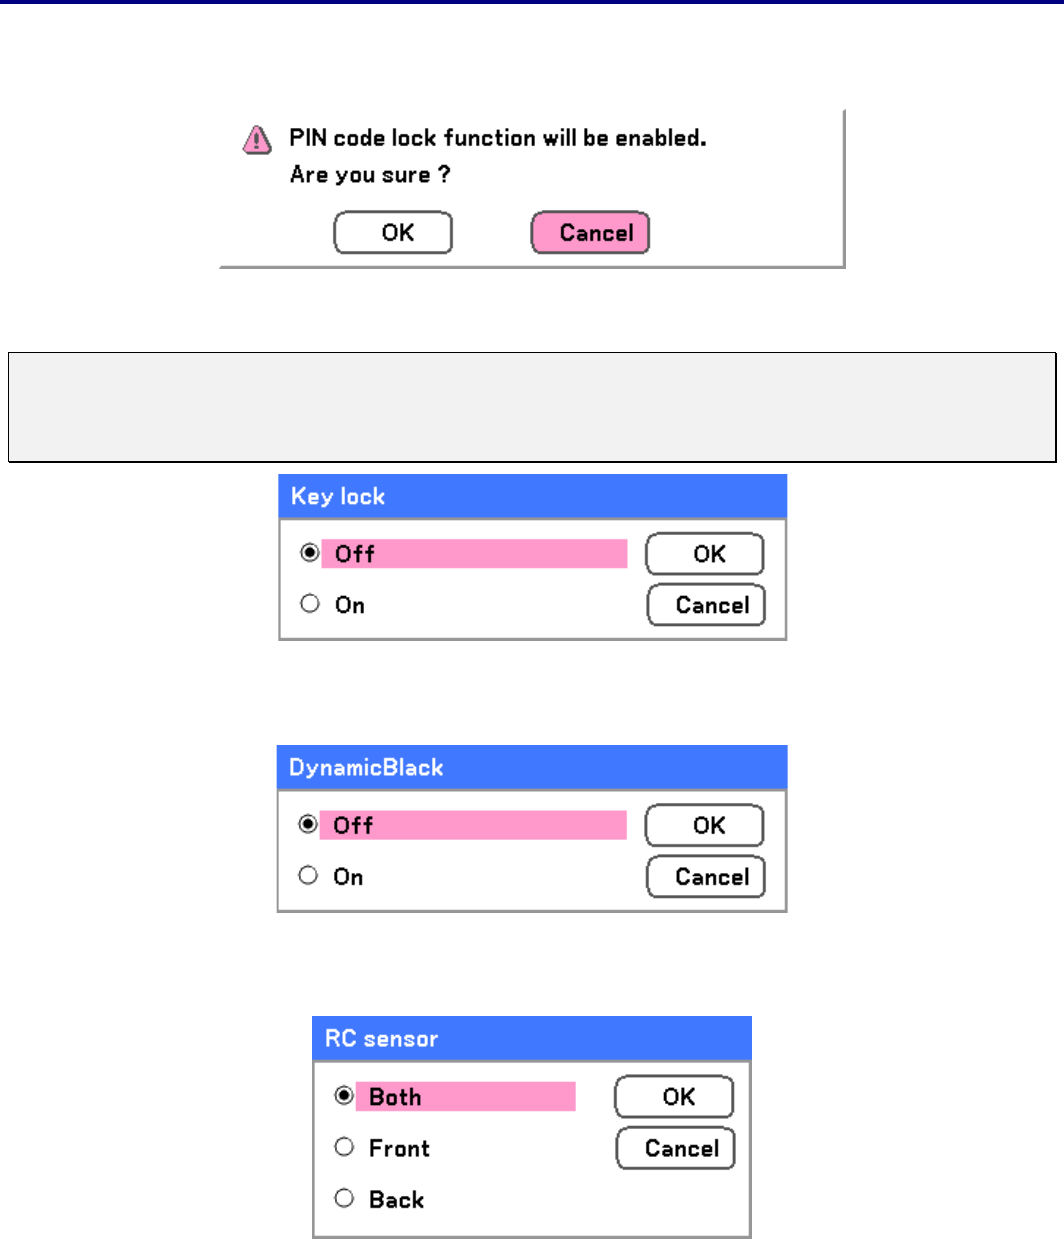Choose the Back RC sensor option

click(x=344, y=1198)
